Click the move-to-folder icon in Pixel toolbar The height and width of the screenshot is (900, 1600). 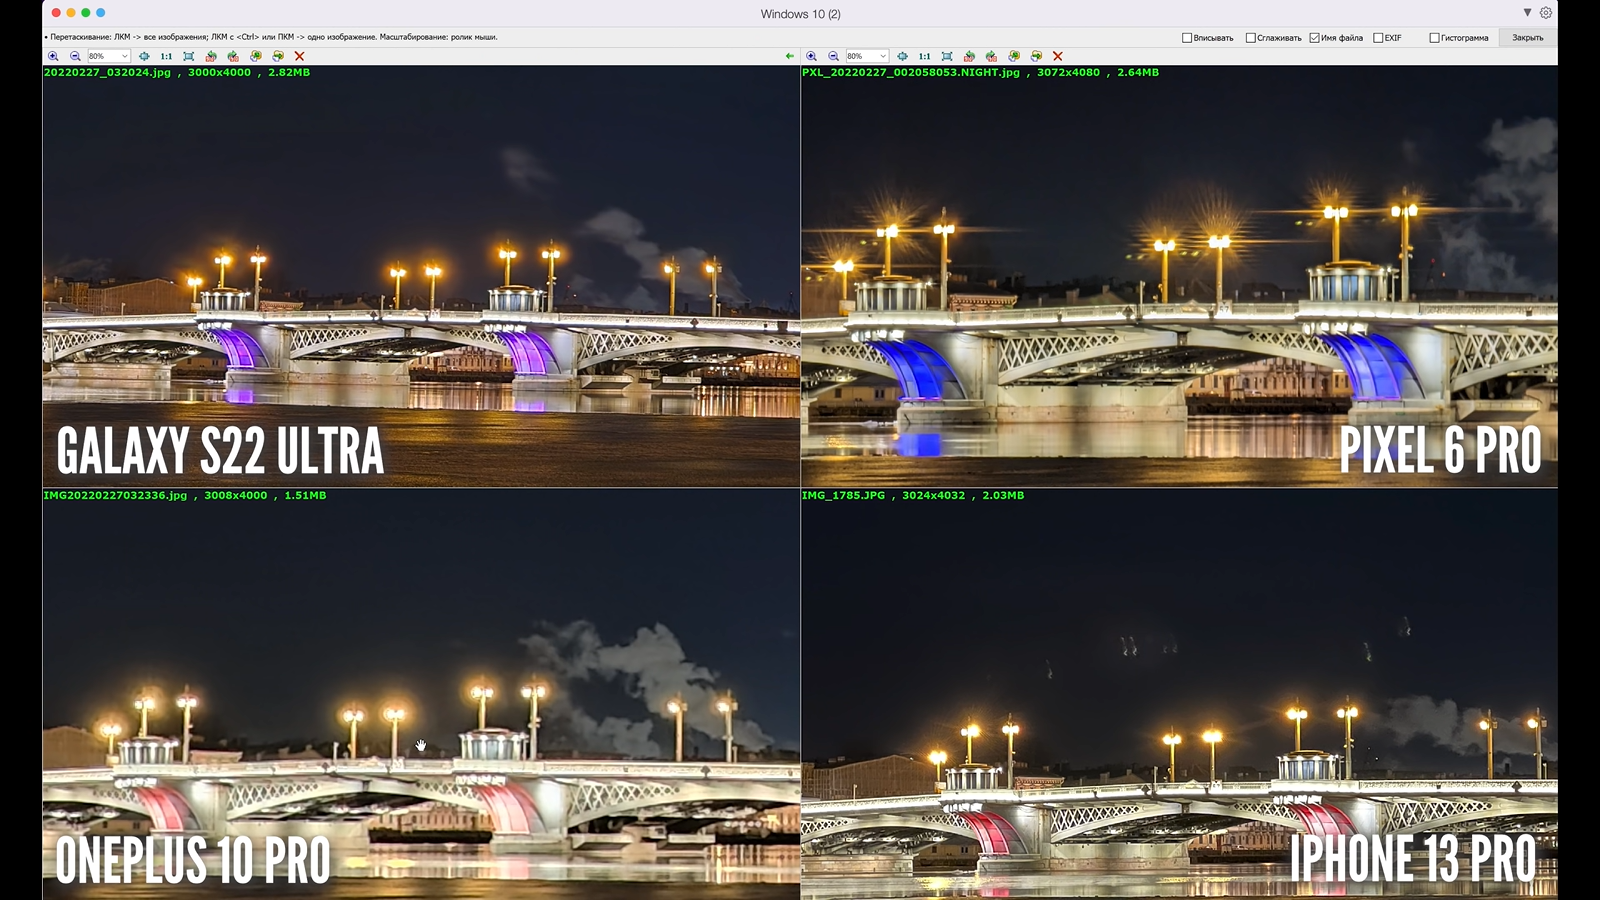(x=1014, y=56)
